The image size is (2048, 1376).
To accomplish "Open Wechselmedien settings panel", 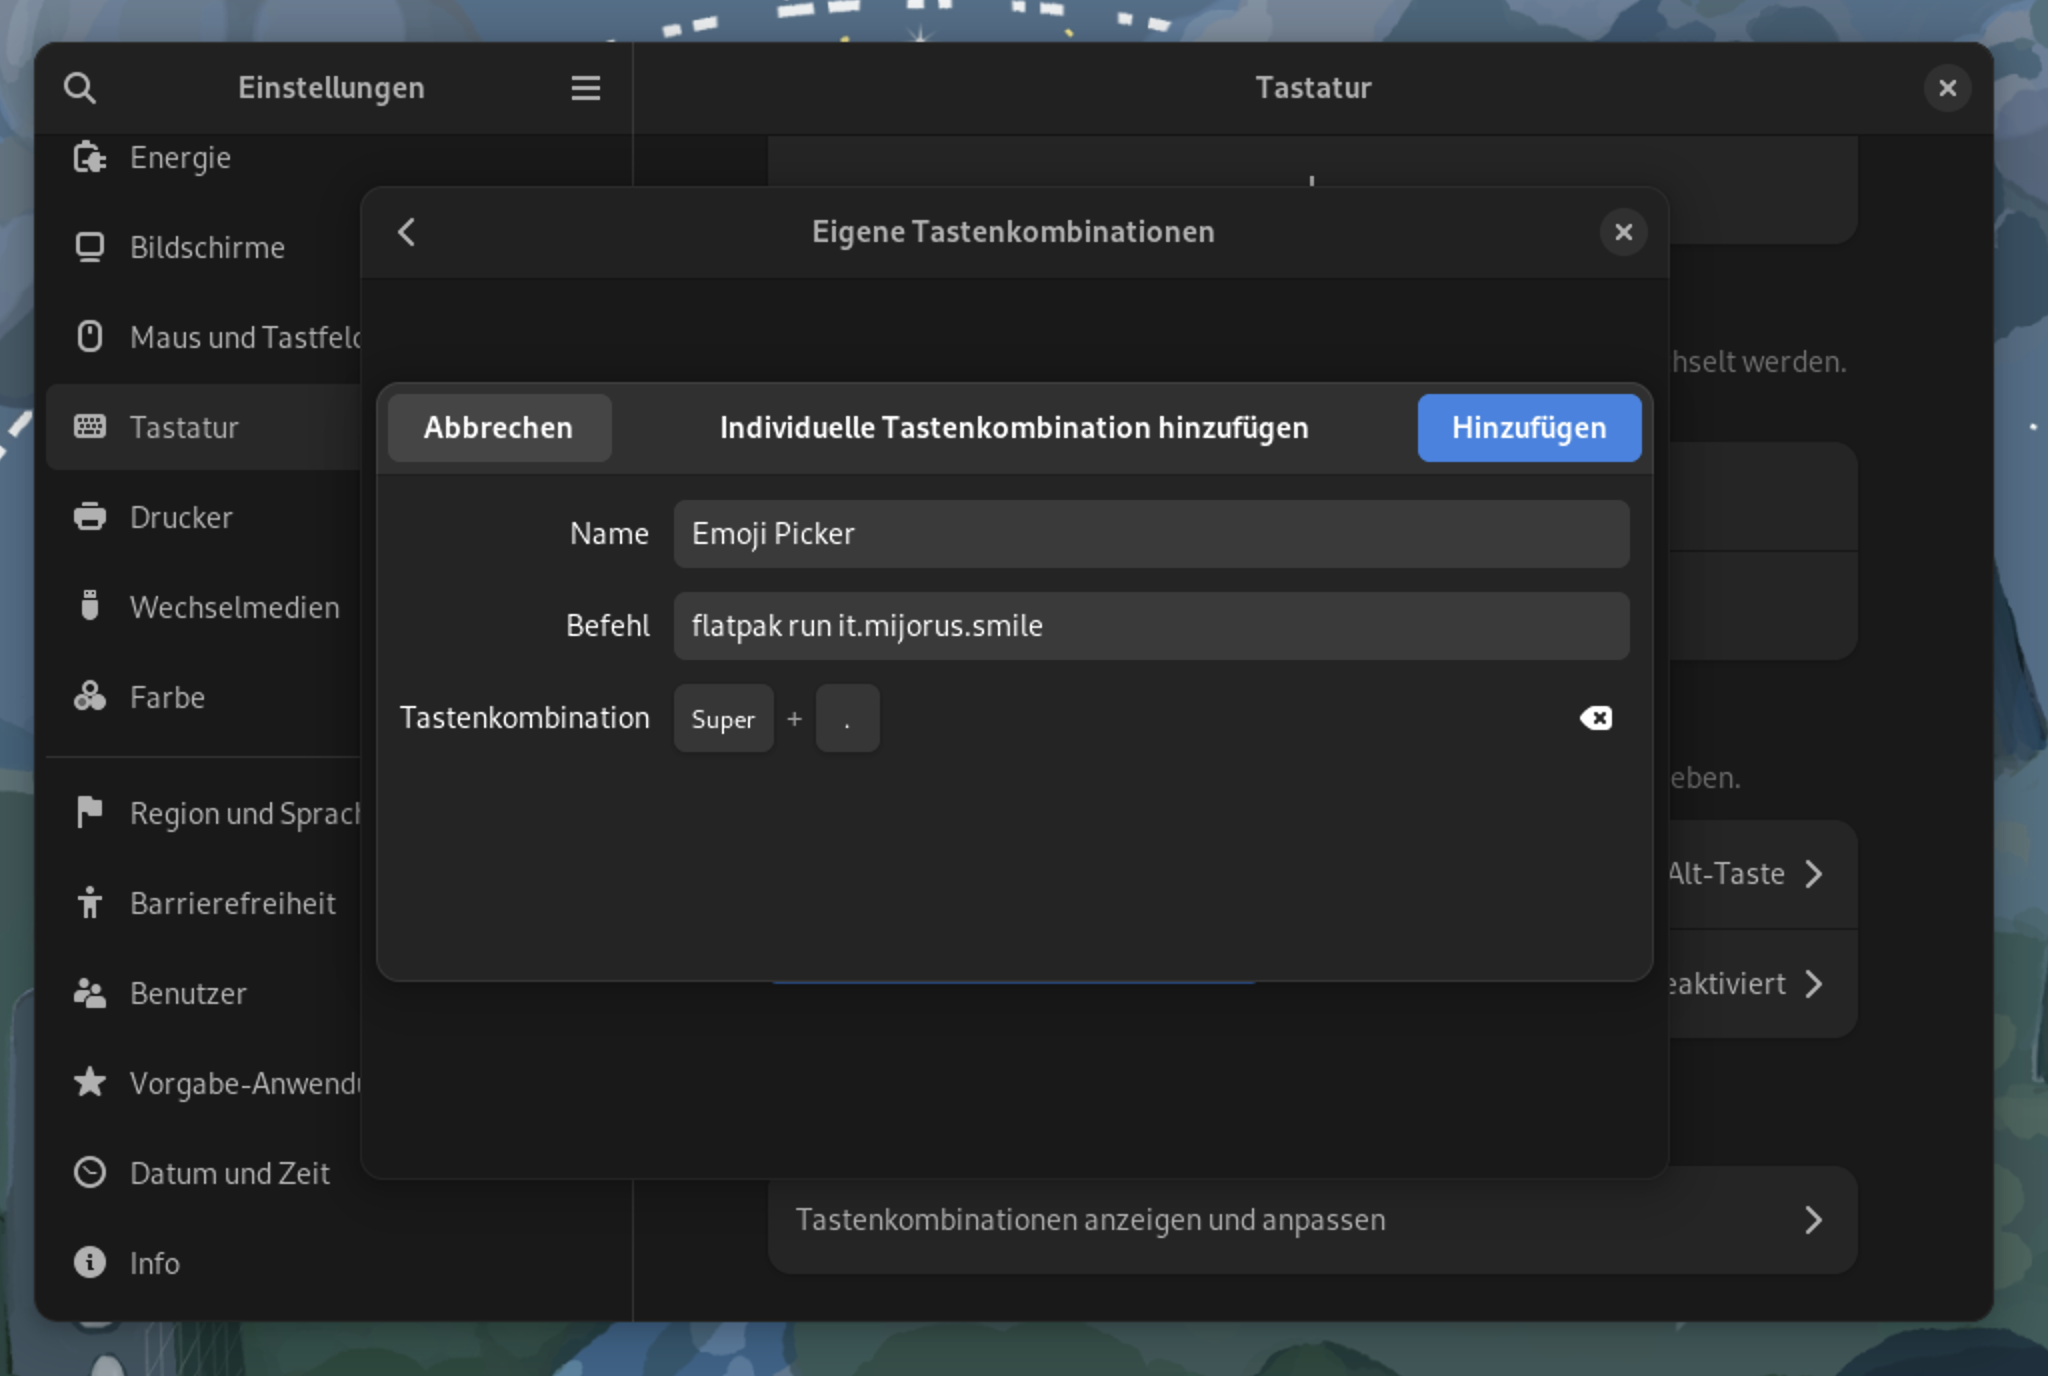I will 234,607.
